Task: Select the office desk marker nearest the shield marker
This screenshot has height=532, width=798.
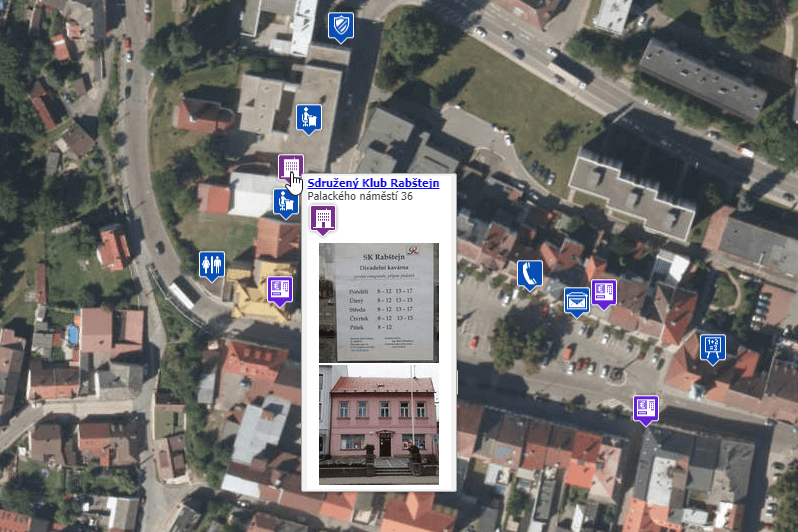Action: click(x=309, y=119)
